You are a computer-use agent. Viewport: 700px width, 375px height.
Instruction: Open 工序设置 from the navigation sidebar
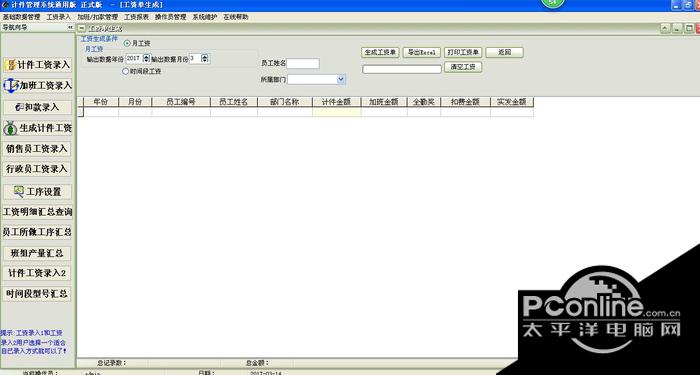click(38, 192)
